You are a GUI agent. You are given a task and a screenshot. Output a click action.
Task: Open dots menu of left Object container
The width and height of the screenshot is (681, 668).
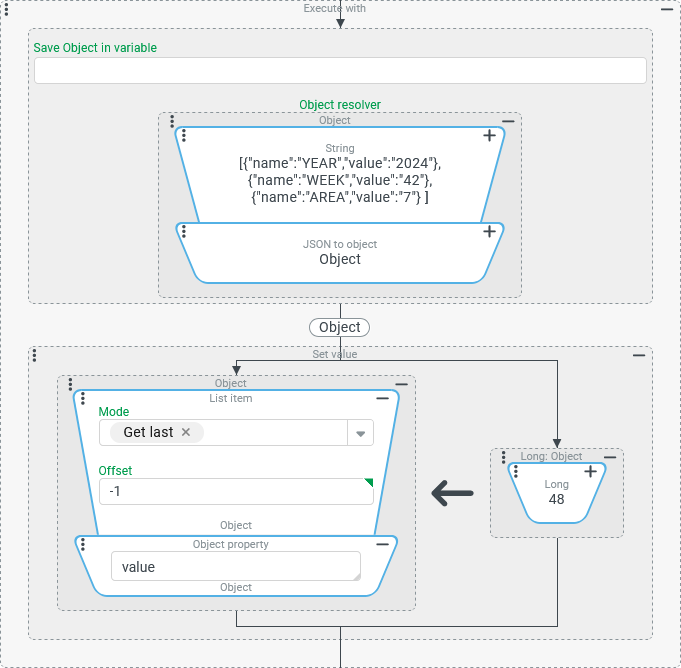click(70, 384)
